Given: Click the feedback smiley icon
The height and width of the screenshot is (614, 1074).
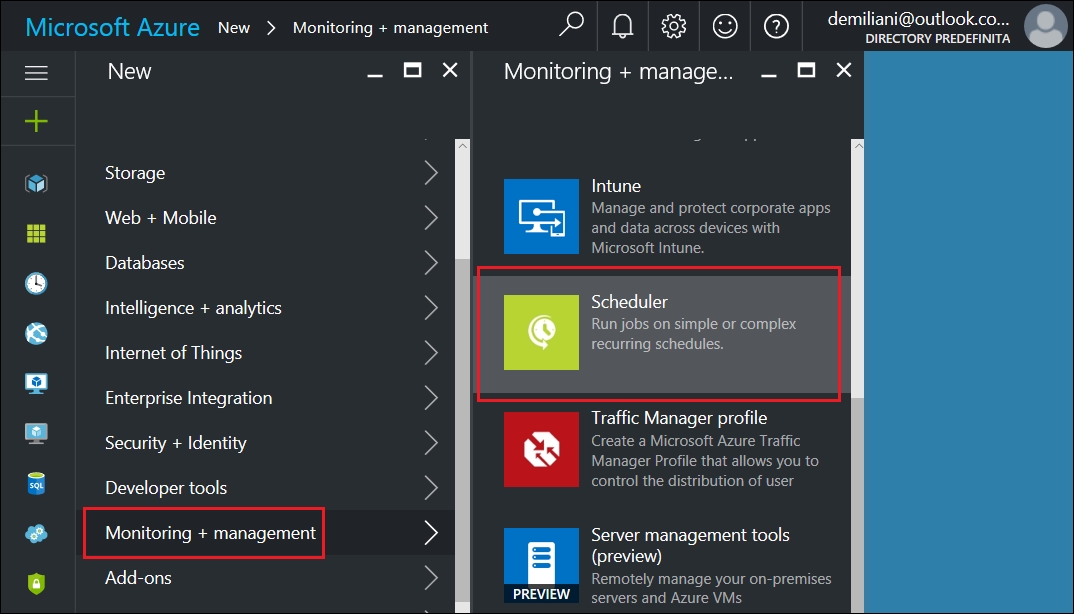Looking at the screenshot, I should pos(725,27).
